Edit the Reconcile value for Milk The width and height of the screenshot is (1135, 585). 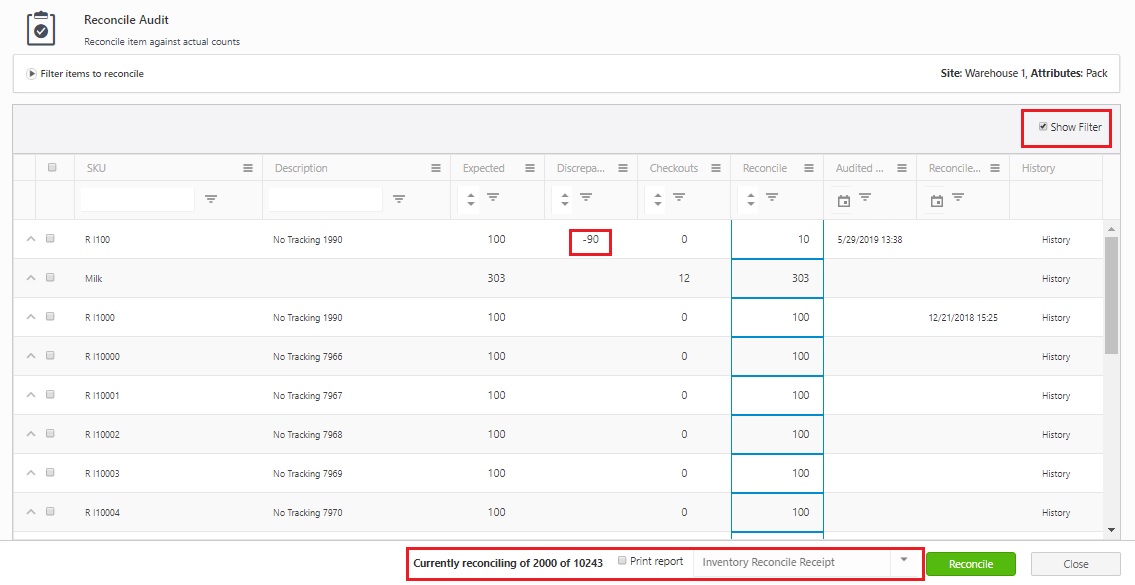coord(777,278)
